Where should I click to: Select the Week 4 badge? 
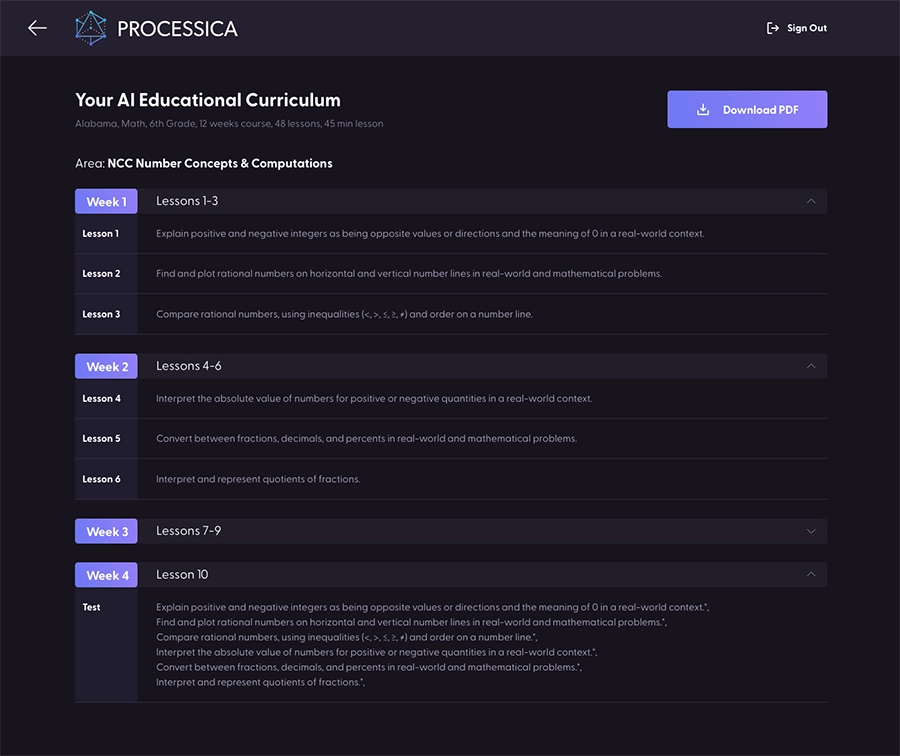[106, 575]
